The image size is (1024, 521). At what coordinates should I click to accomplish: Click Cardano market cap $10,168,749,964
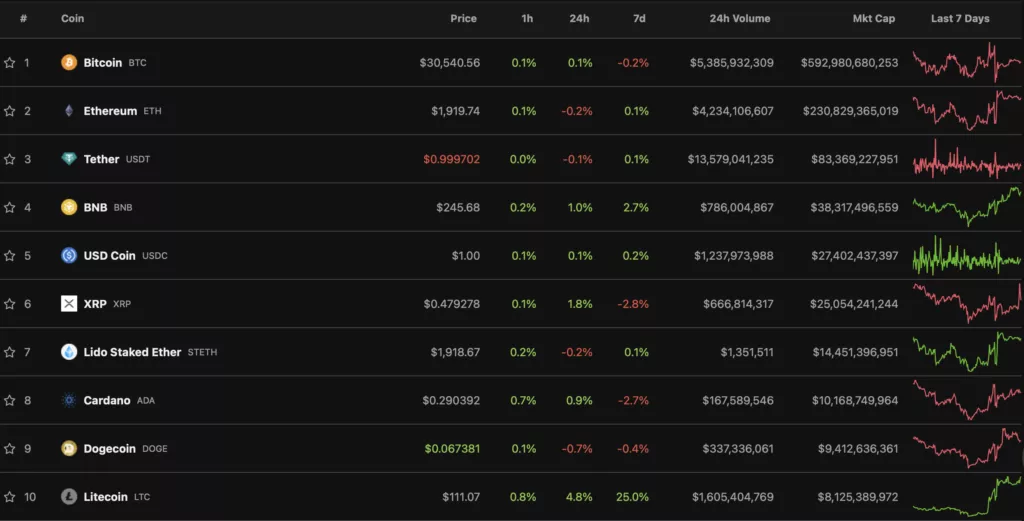pyautogui.click(x=855, y=400)
